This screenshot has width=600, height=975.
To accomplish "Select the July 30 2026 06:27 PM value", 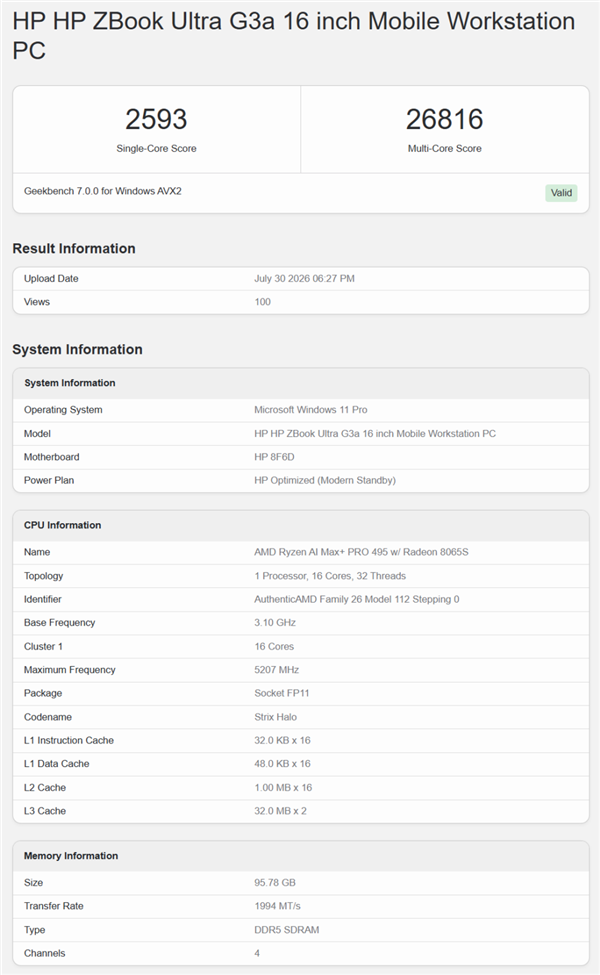I will point(304,279).
